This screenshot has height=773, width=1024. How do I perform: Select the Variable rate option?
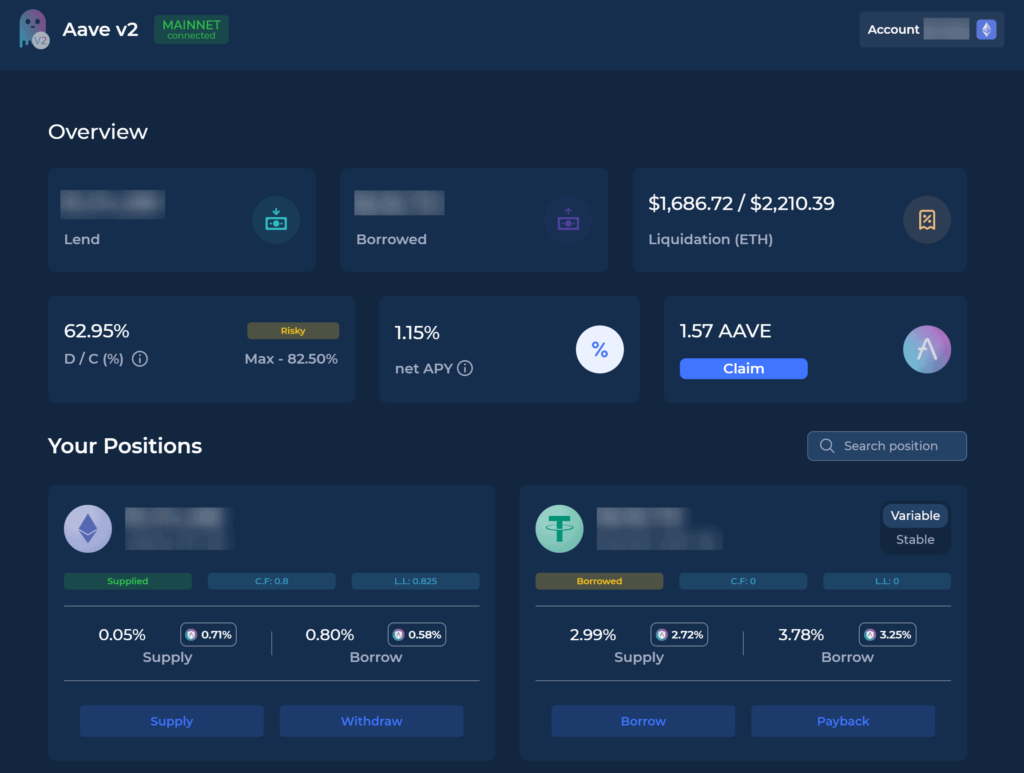click(x=915, y=516)
